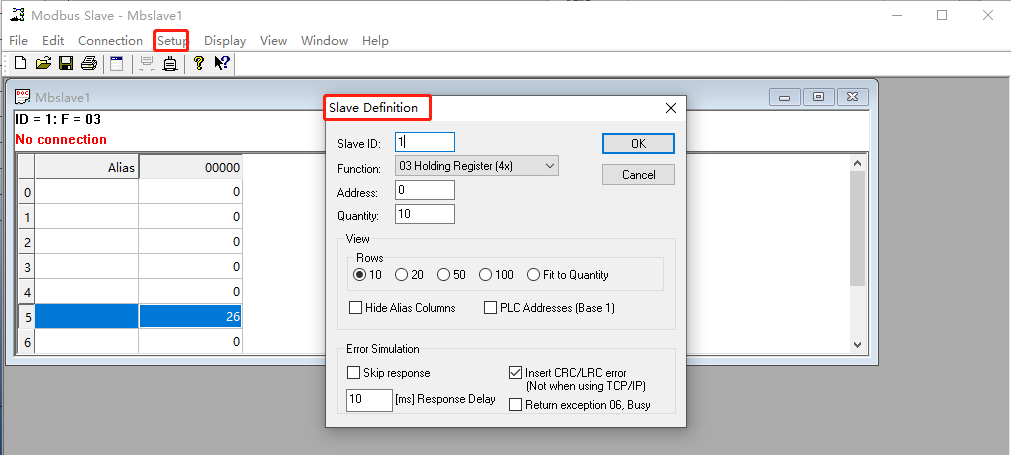Click the slave definition window icon in toolbar
This screenshot has height=455, width=1011.
tap(117, 64)
